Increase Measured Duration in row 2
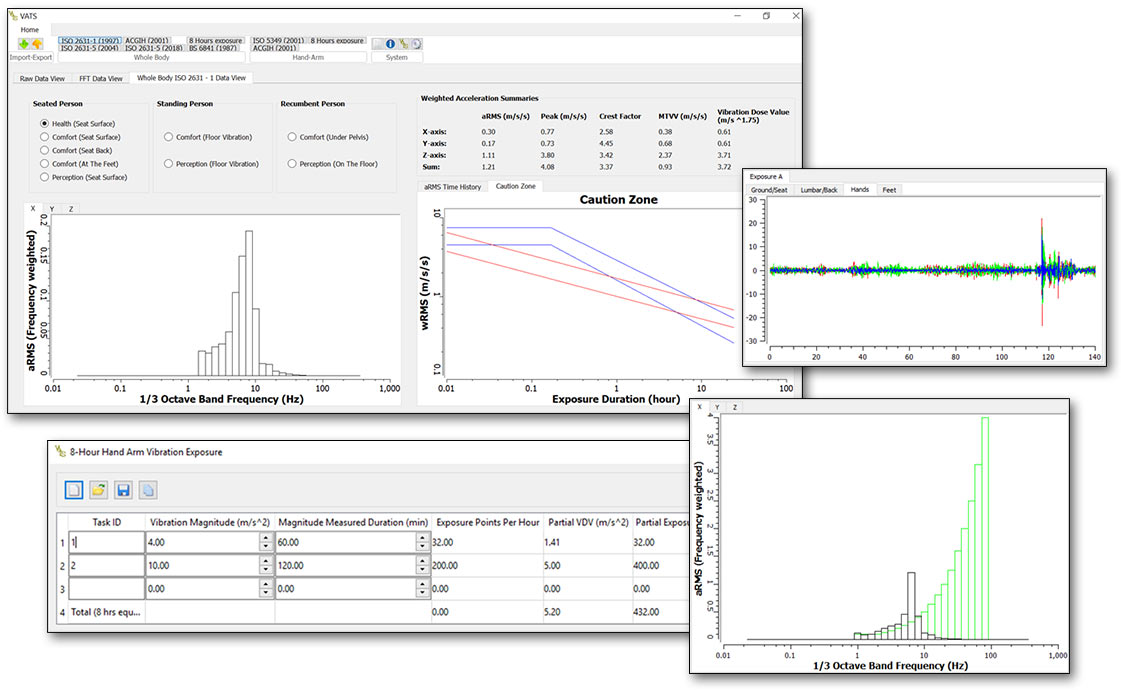 point(423,561)
